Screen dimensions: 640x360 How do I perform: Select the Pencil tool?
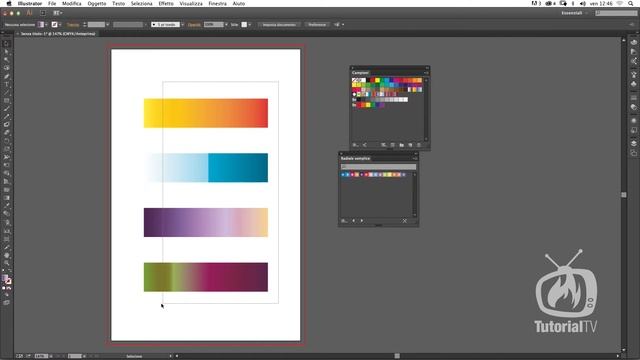coord(7,117)
